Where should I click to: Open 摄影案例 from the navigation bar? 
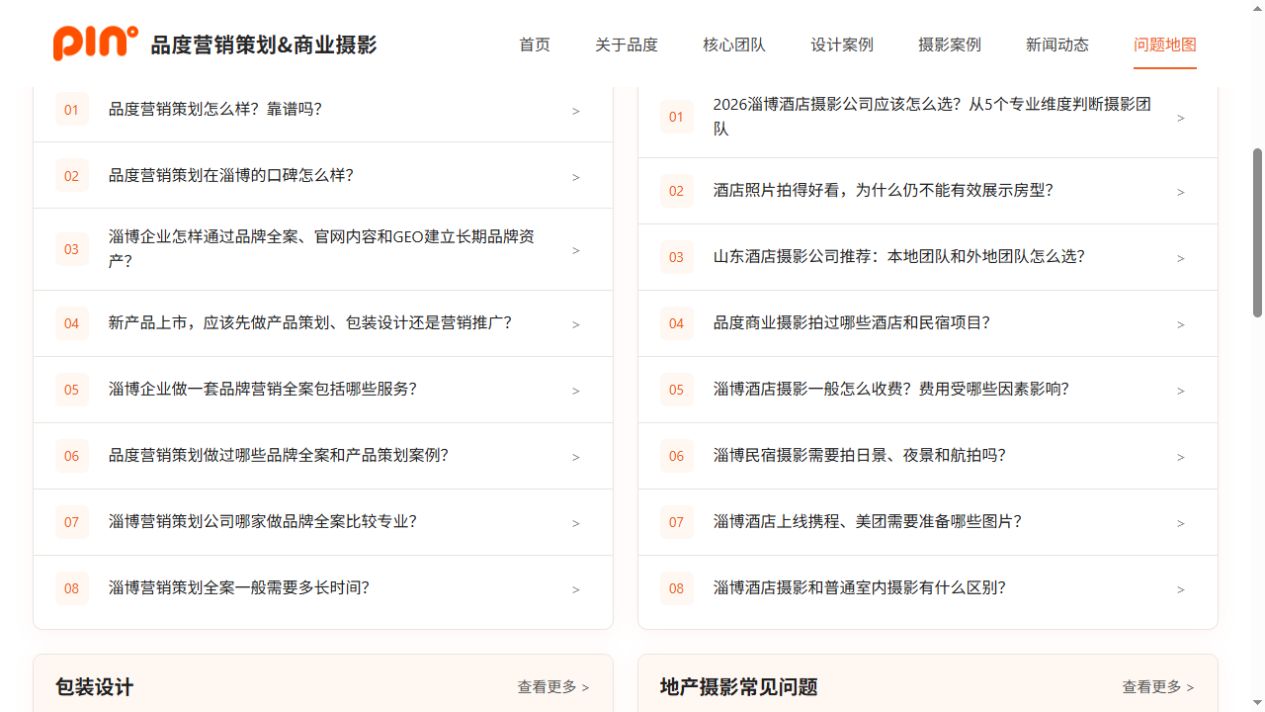click(x=950, y=45)
